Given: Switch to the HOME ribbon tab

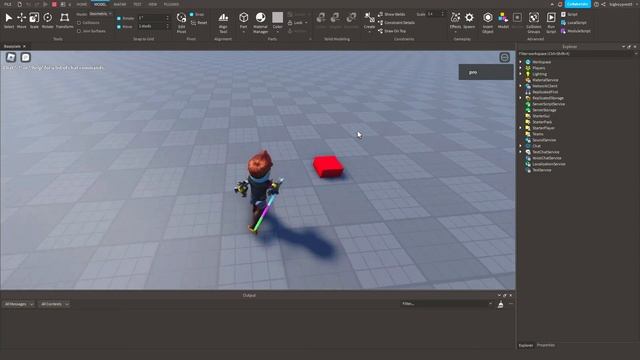Looking at the screenshot, I should [x=82, y=4].
